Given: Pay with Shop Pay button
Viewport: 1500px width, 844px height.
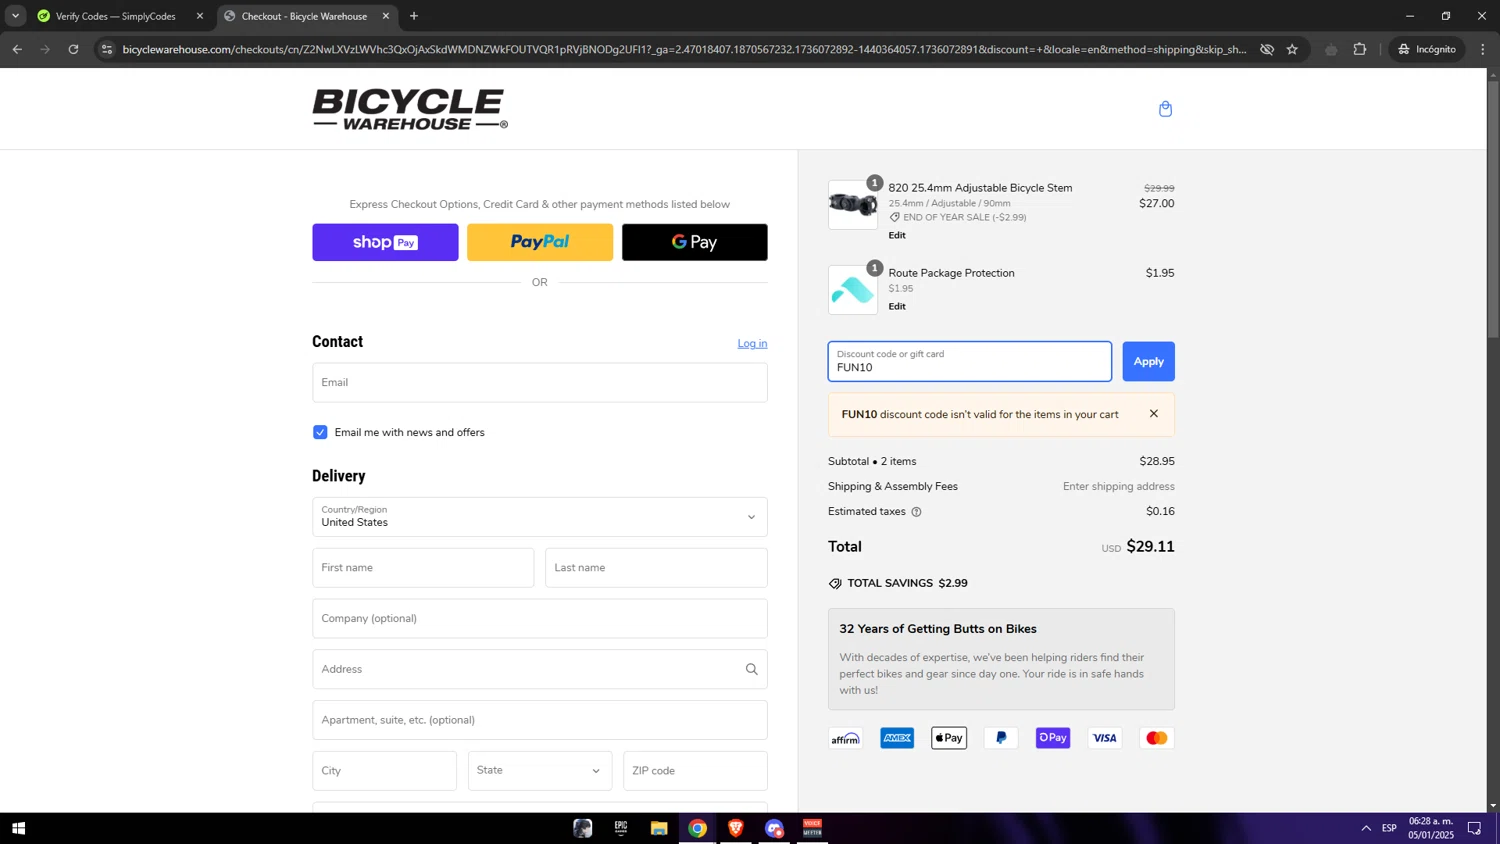Looking at the screenshot, I should coord(385,242).
